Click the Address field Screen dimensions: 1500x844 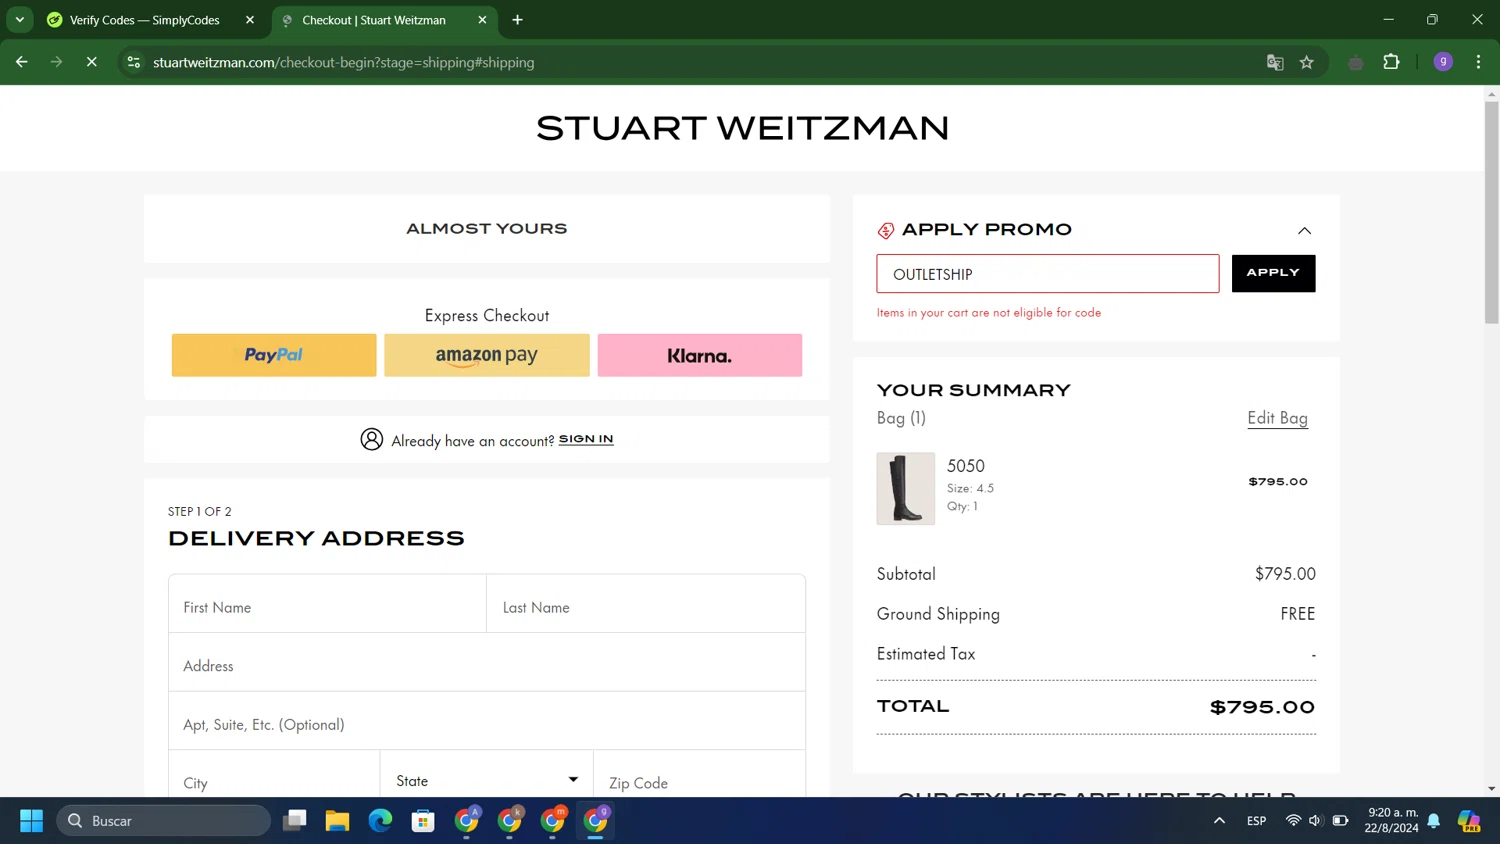click(x=487, y=662)
